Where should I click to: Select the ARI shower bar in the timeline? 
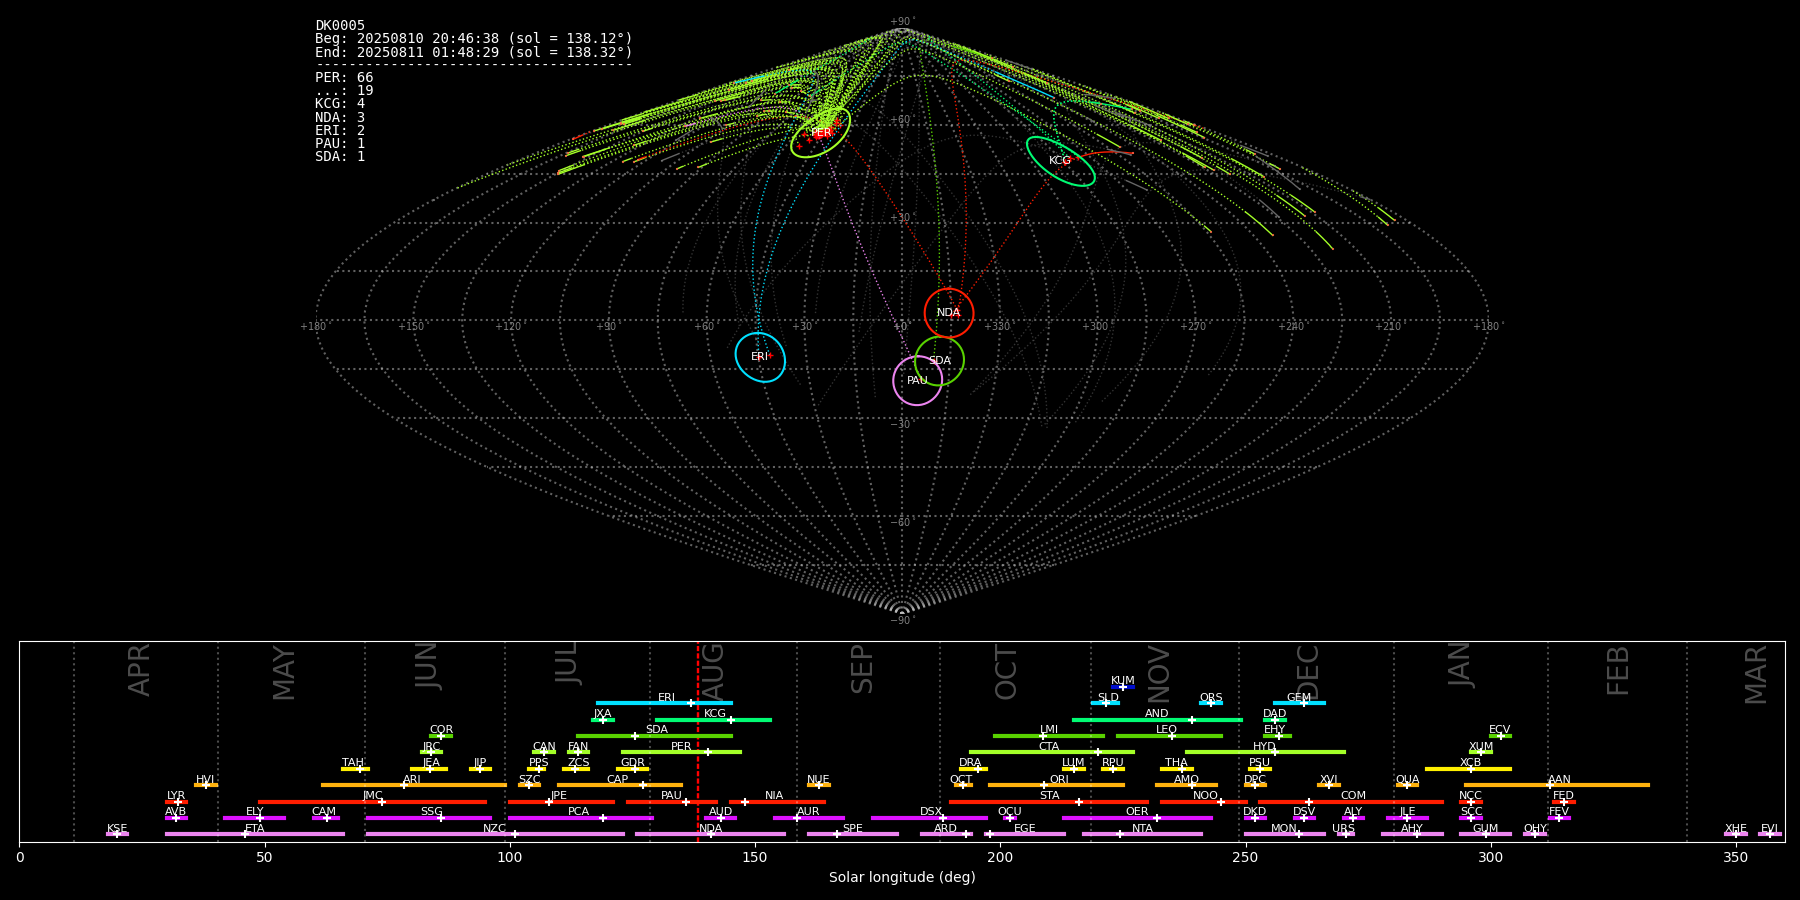(414, 785)
